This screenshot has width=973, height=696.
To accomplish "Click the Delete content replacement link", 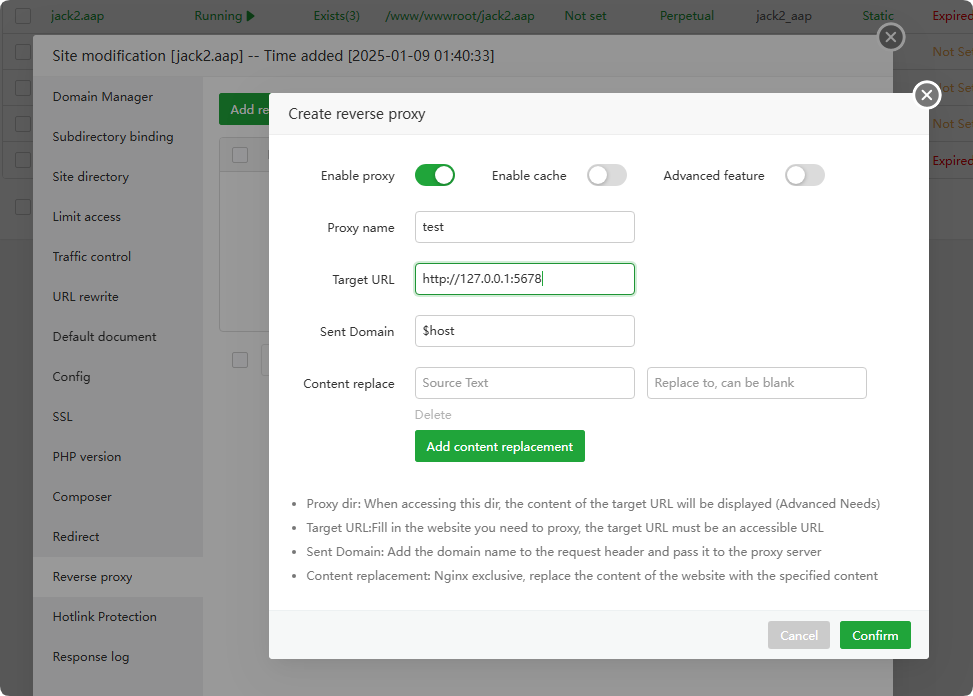I will (x=433, y=414).
